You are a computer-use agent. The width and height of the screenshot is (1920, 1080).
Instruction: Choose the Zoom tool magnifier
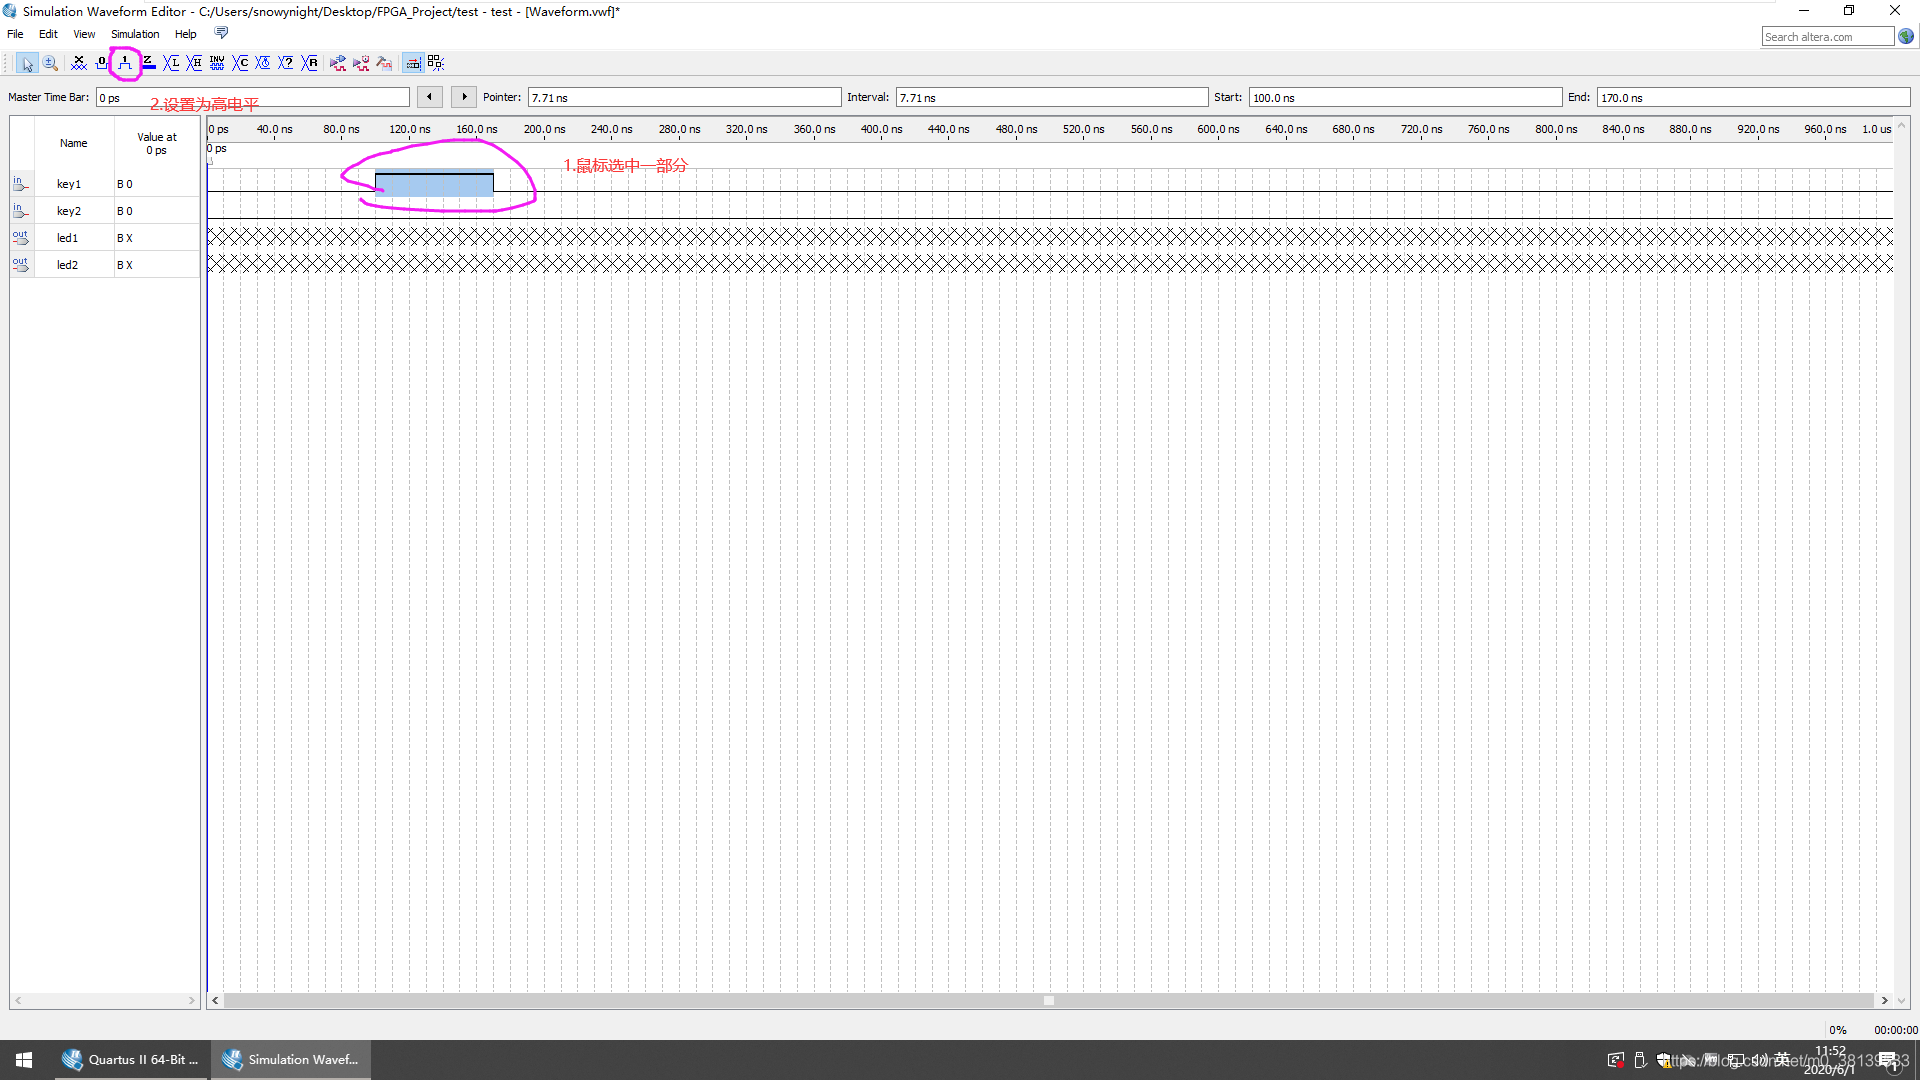(50, 63)
